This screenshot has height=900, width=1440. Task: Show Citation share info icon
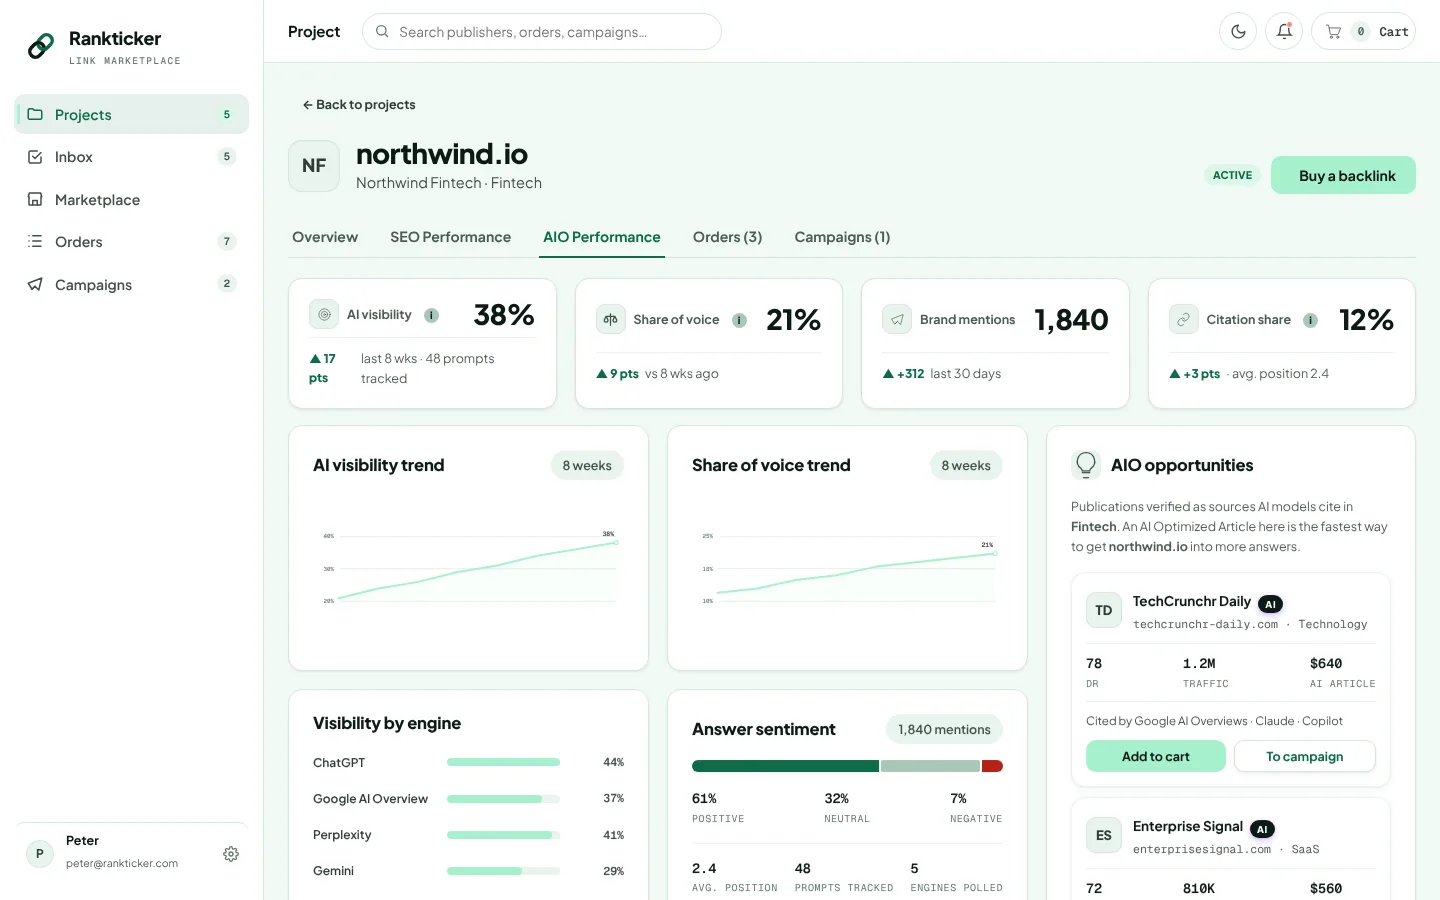pos(1311,320)
